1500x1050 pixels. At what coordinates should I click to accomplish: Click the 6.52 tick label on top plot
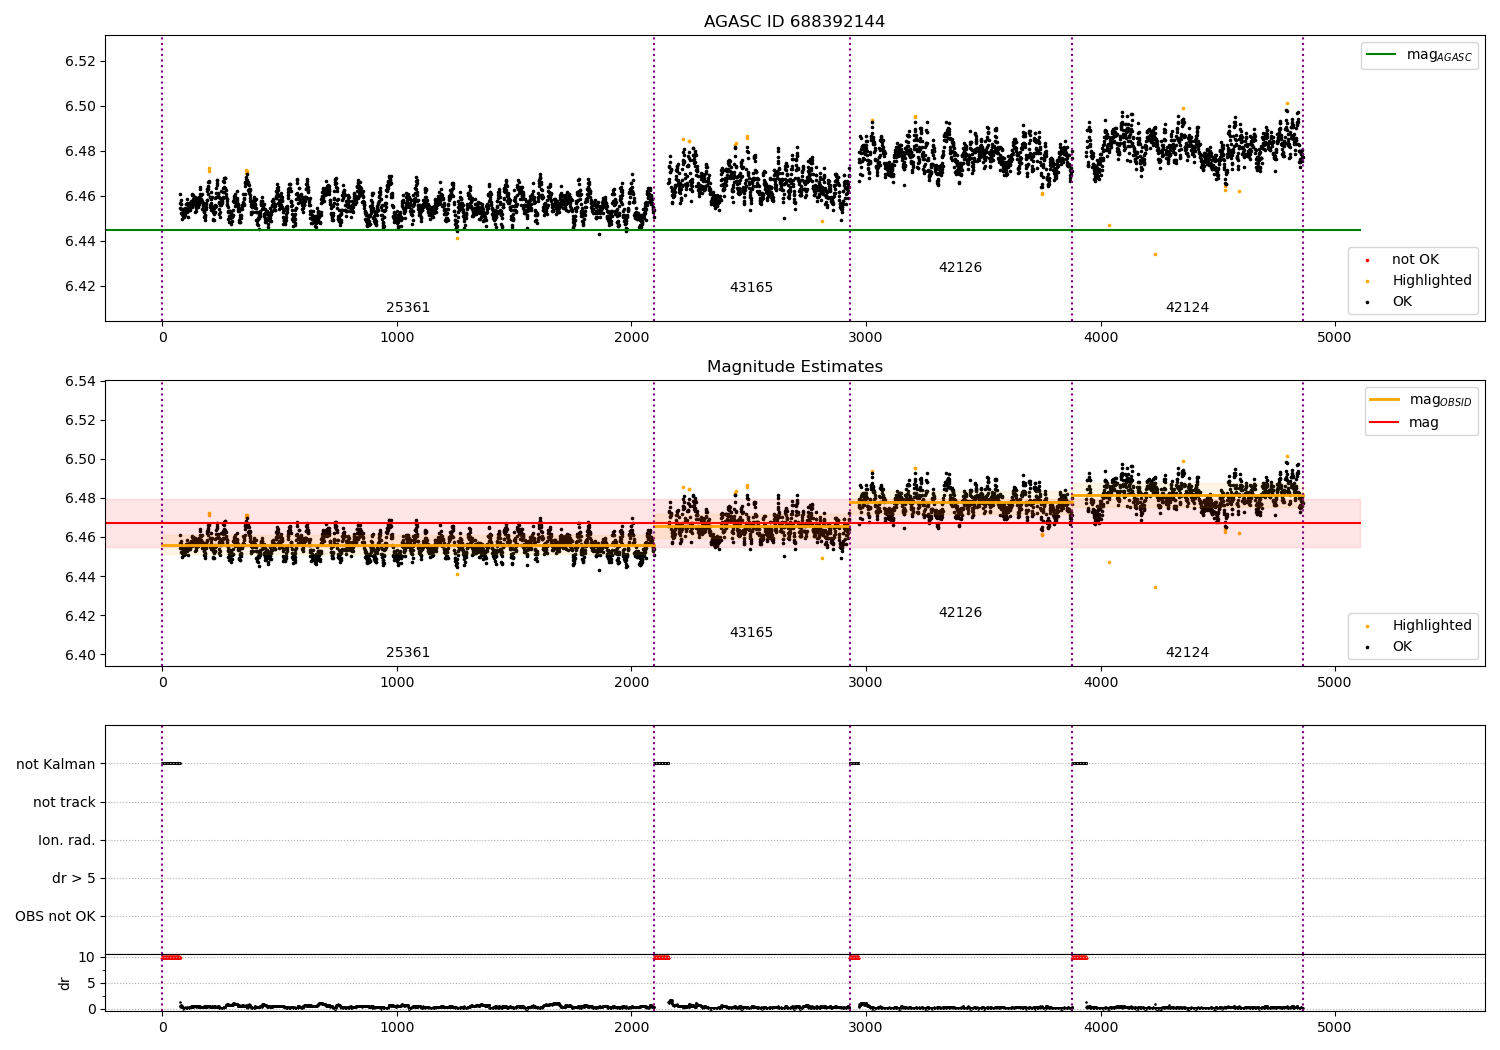pos(80,61)
